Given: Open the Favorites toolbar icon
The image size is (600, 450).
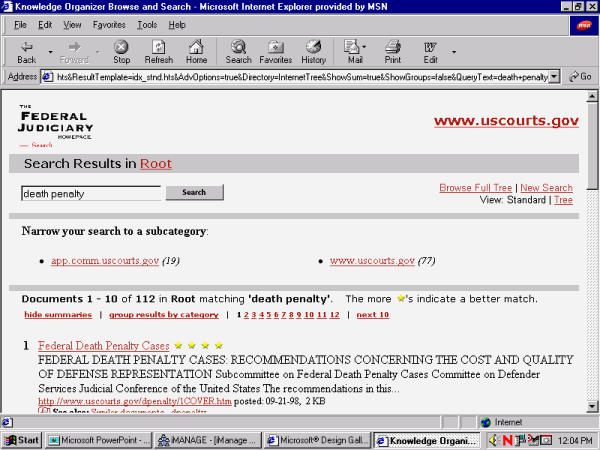Looking at the screenshot, I should point(275,50).
